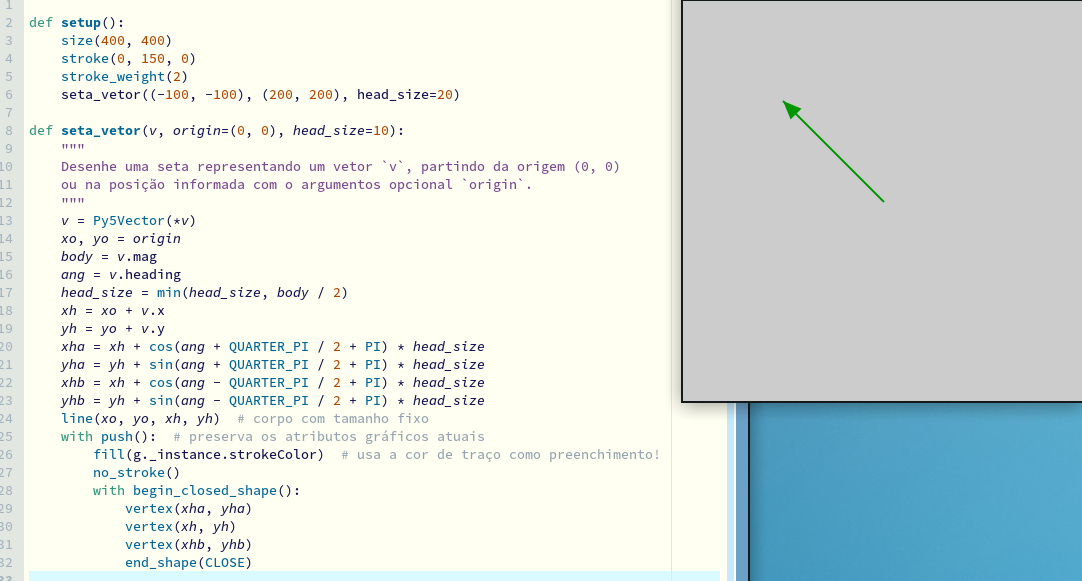Click the 'no_stroke()' line
Screen dimensions: 1082x581
coord(137,472)
